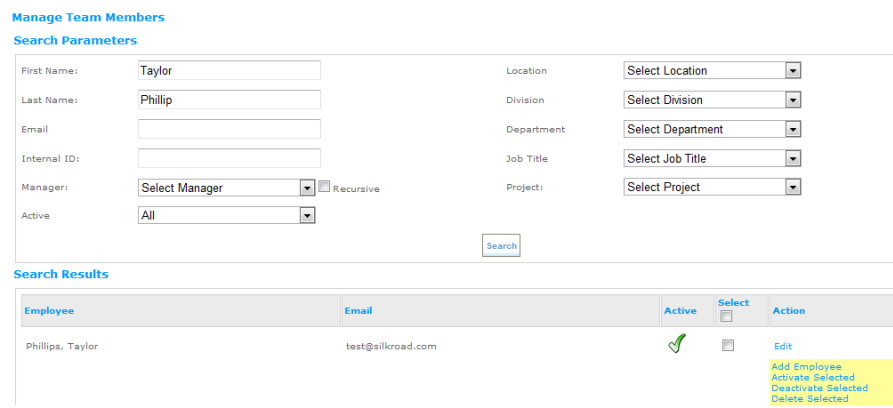The image size is (893, 408).
Task: Enable the Recursive checkbox
Action: [x=324, y=186]
